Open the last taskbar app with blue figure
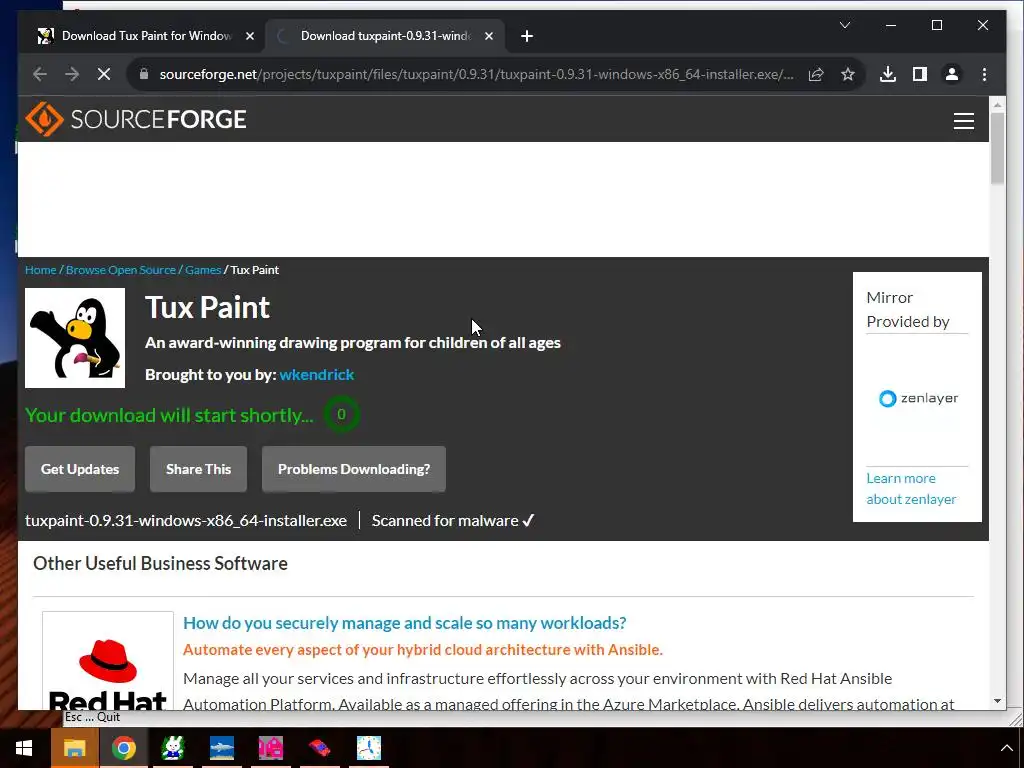 [368, 748]
